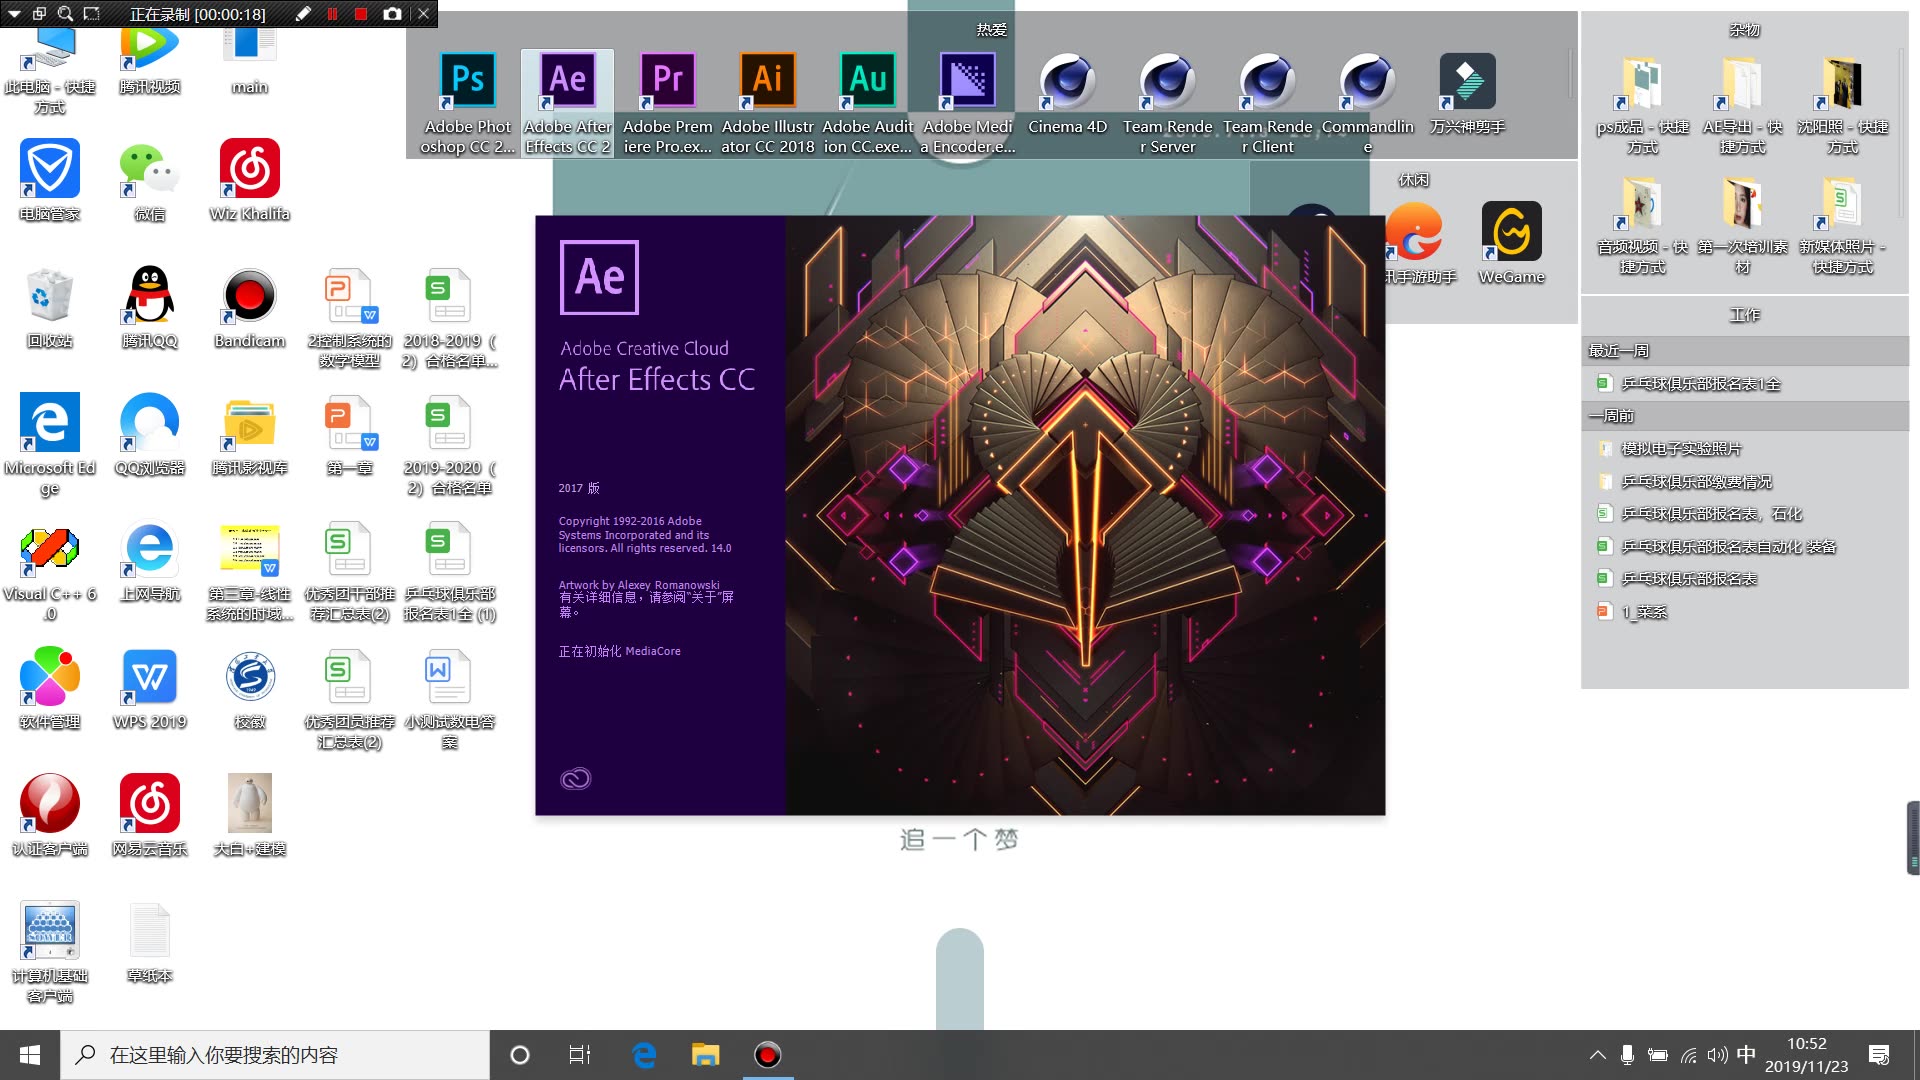Click the Windows search input field

(x=273, y=1055)
